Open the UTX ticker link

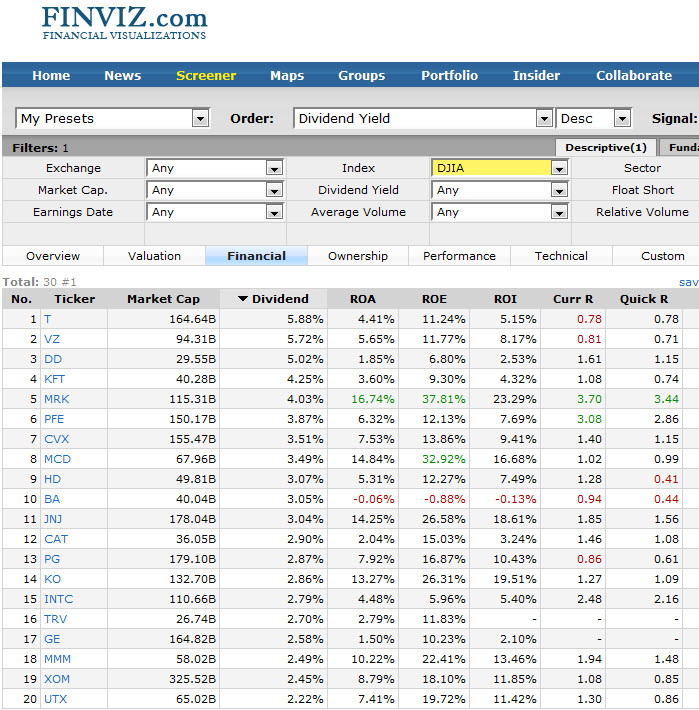(x=56, y=699)
